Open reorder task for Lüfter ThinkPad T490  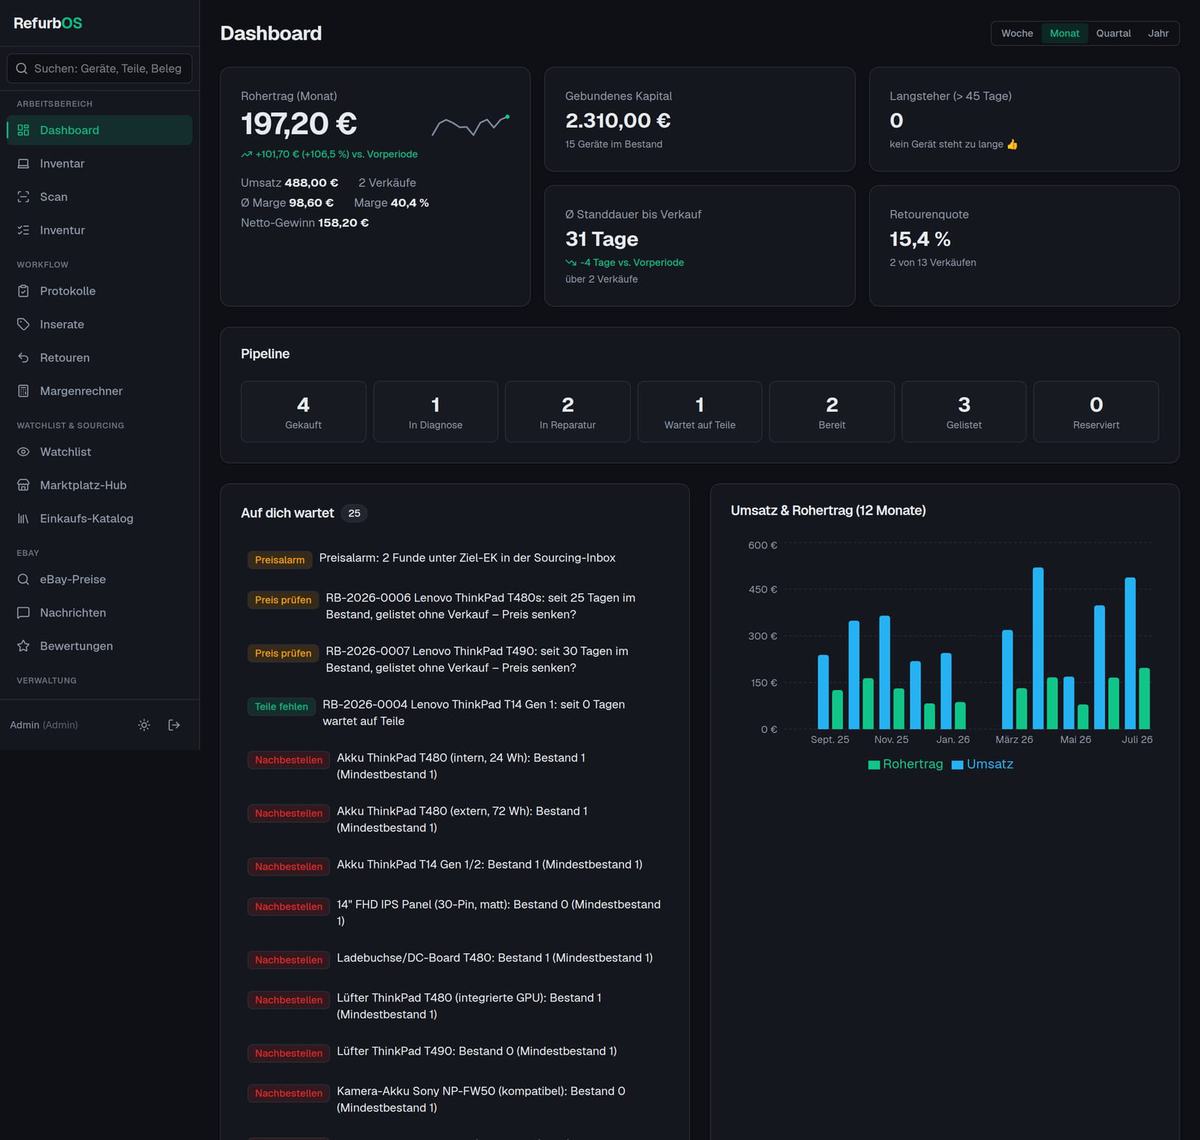point(455,1052)
